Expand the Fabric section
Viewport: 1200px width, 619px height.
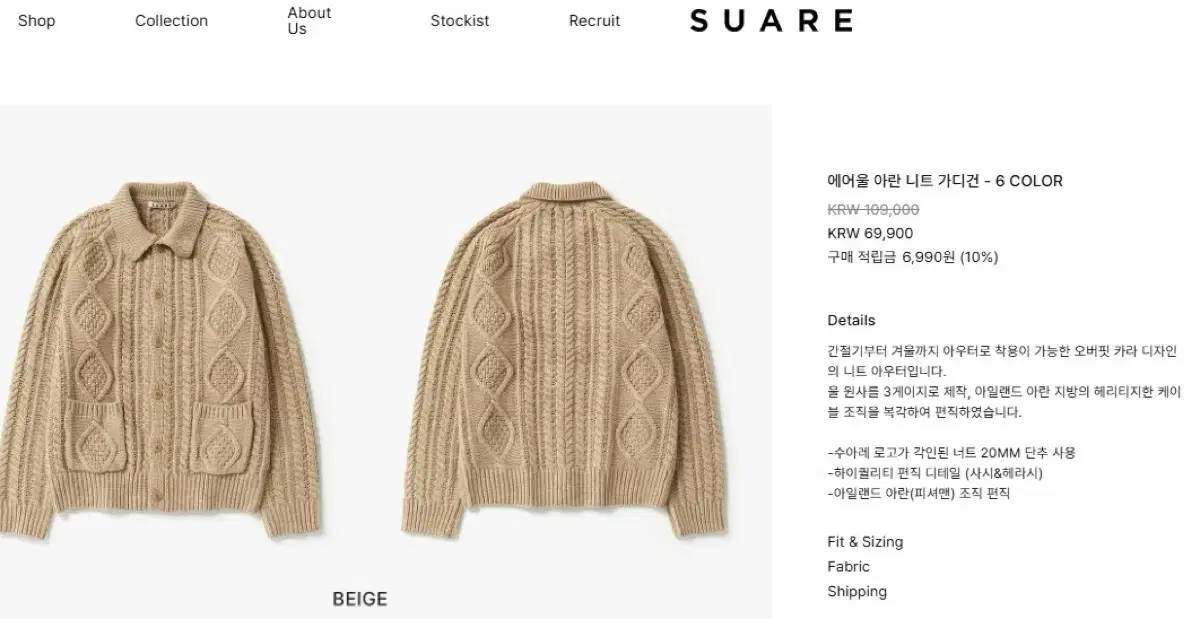[848, 566]
